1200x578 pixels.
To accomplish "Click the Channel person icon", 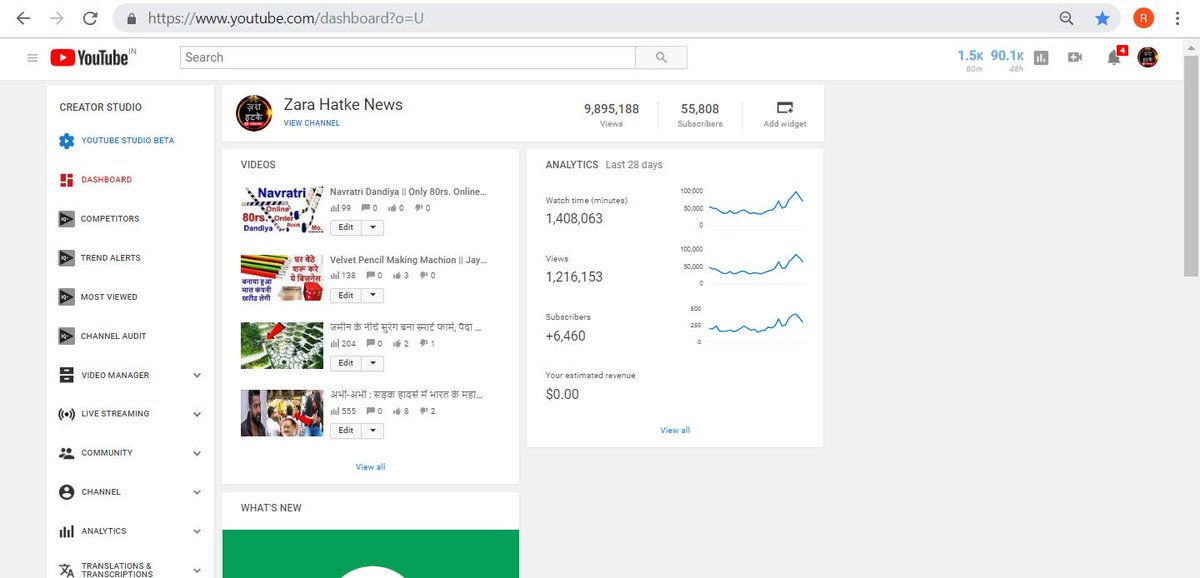I will pyautogui.click(x=67, y=492).
